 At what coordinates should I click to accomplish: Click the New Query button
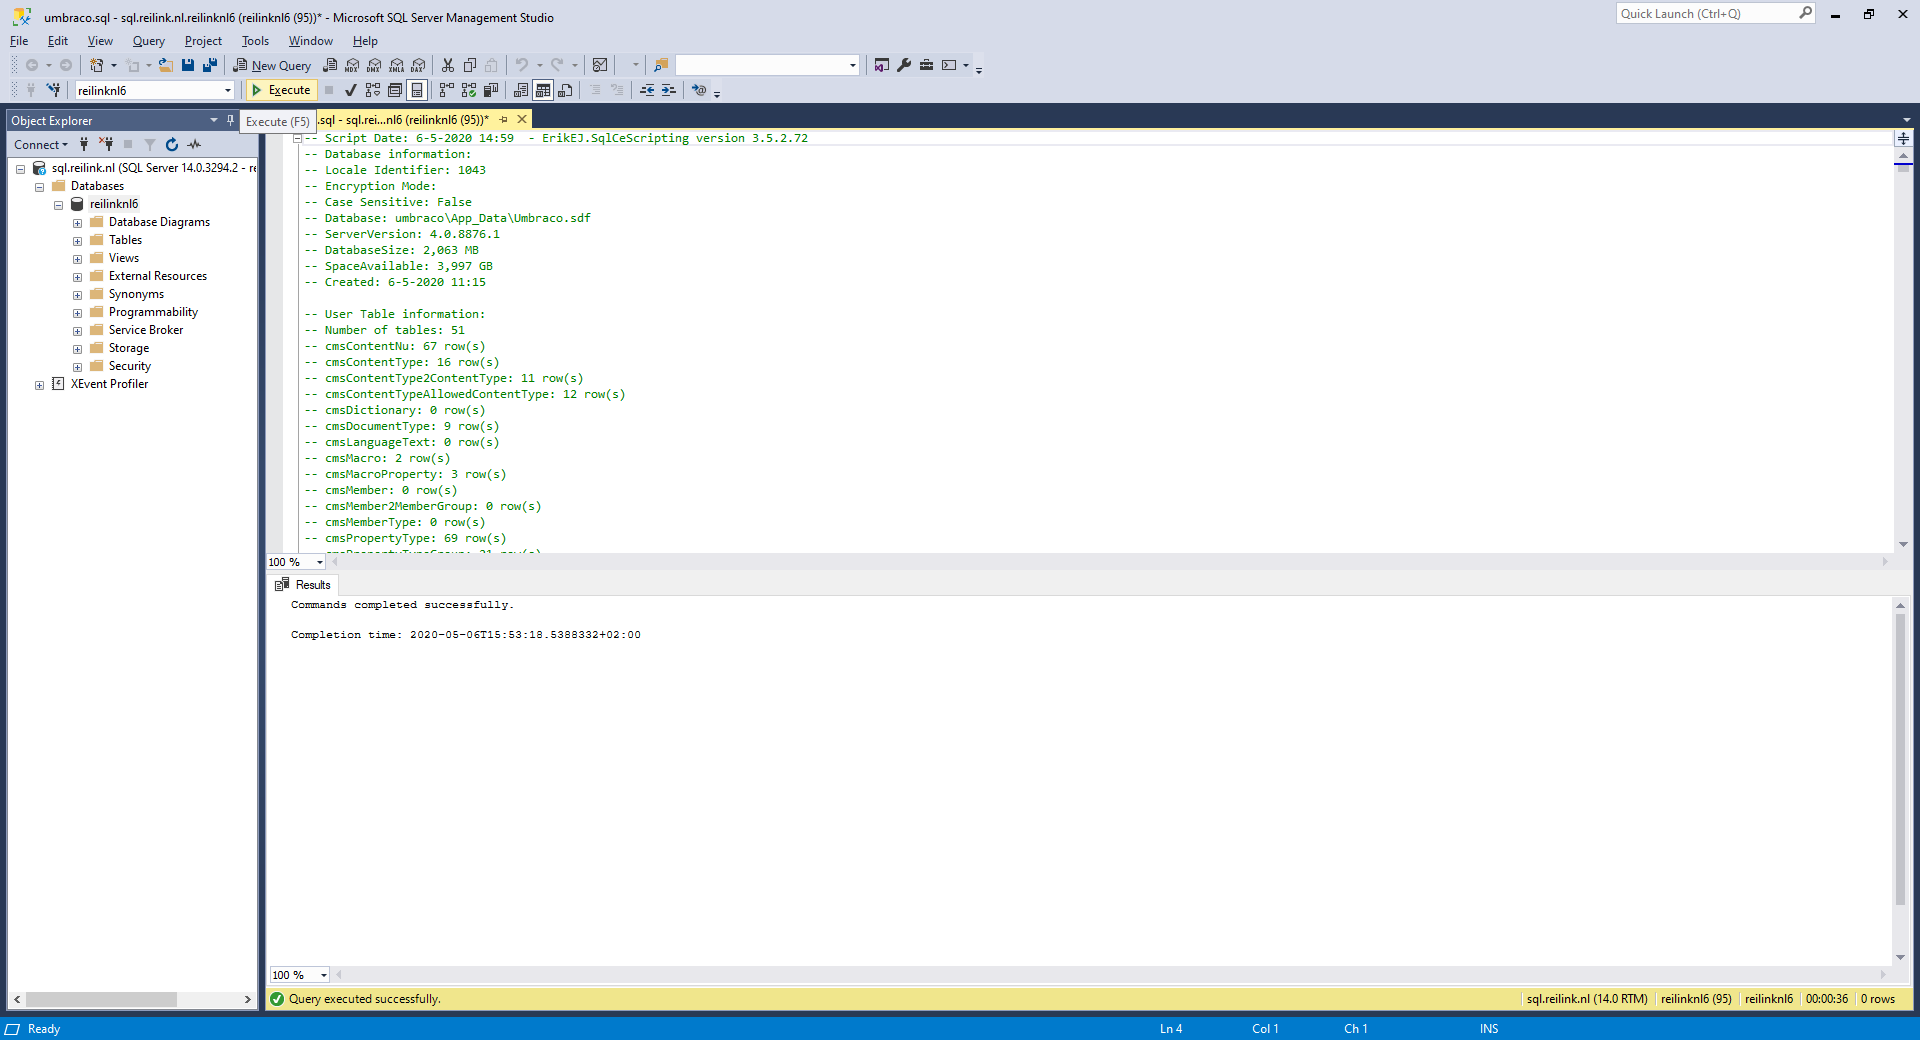[272, 65]
